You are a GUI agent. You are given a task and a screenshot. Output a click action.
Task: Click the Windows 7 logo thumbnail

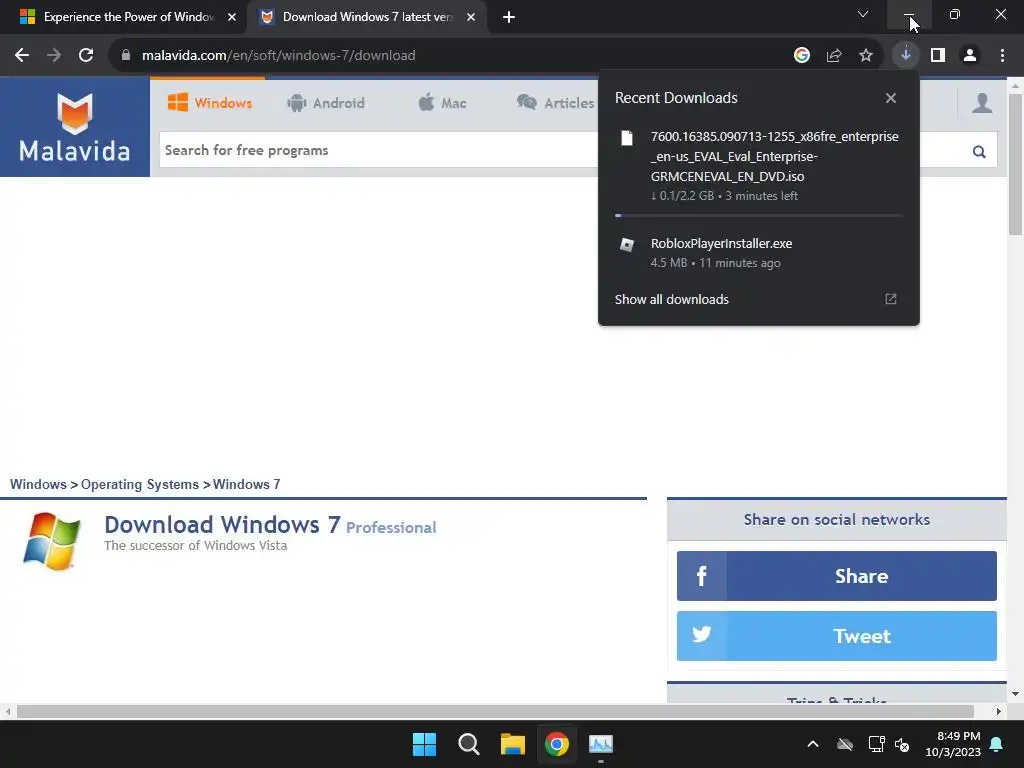pyautogui.click(x=51, y=541)
